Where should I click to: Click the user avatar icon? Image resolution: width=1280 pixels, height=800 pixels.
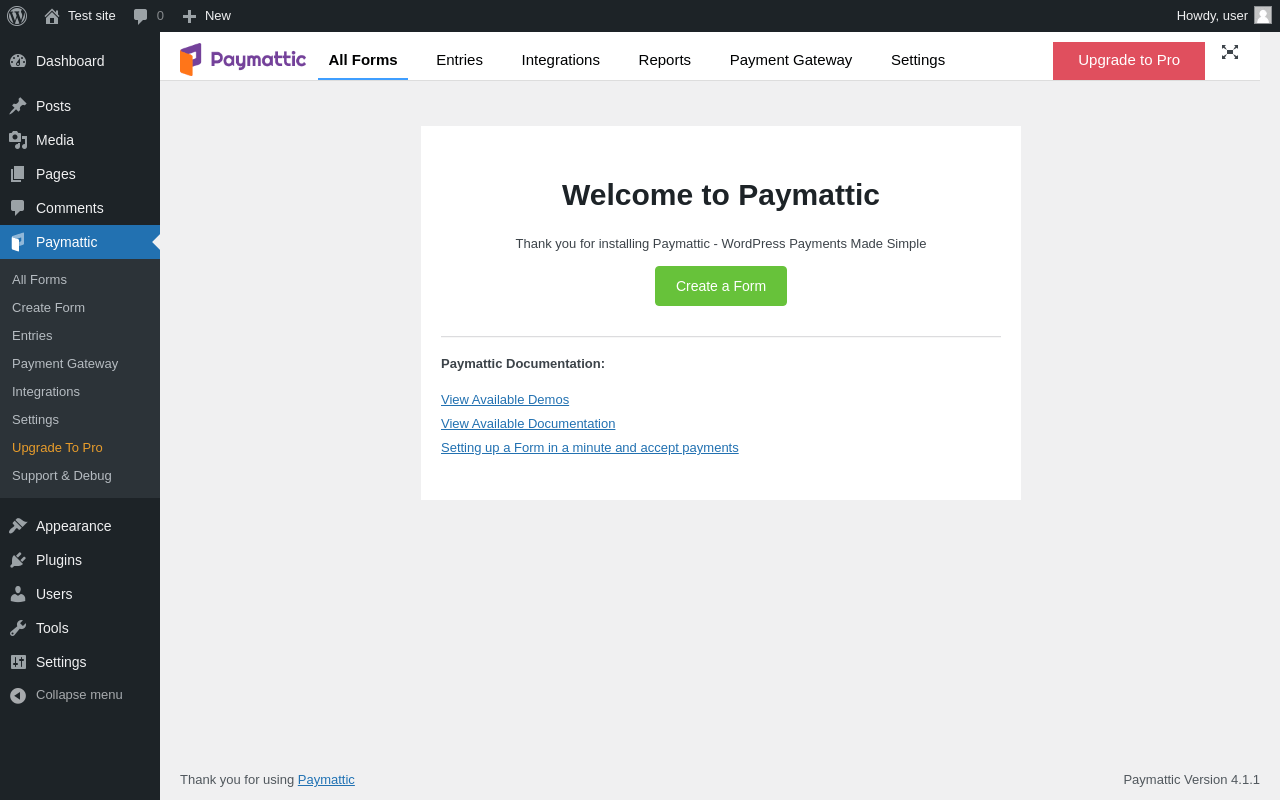[x=1263, y=15]
